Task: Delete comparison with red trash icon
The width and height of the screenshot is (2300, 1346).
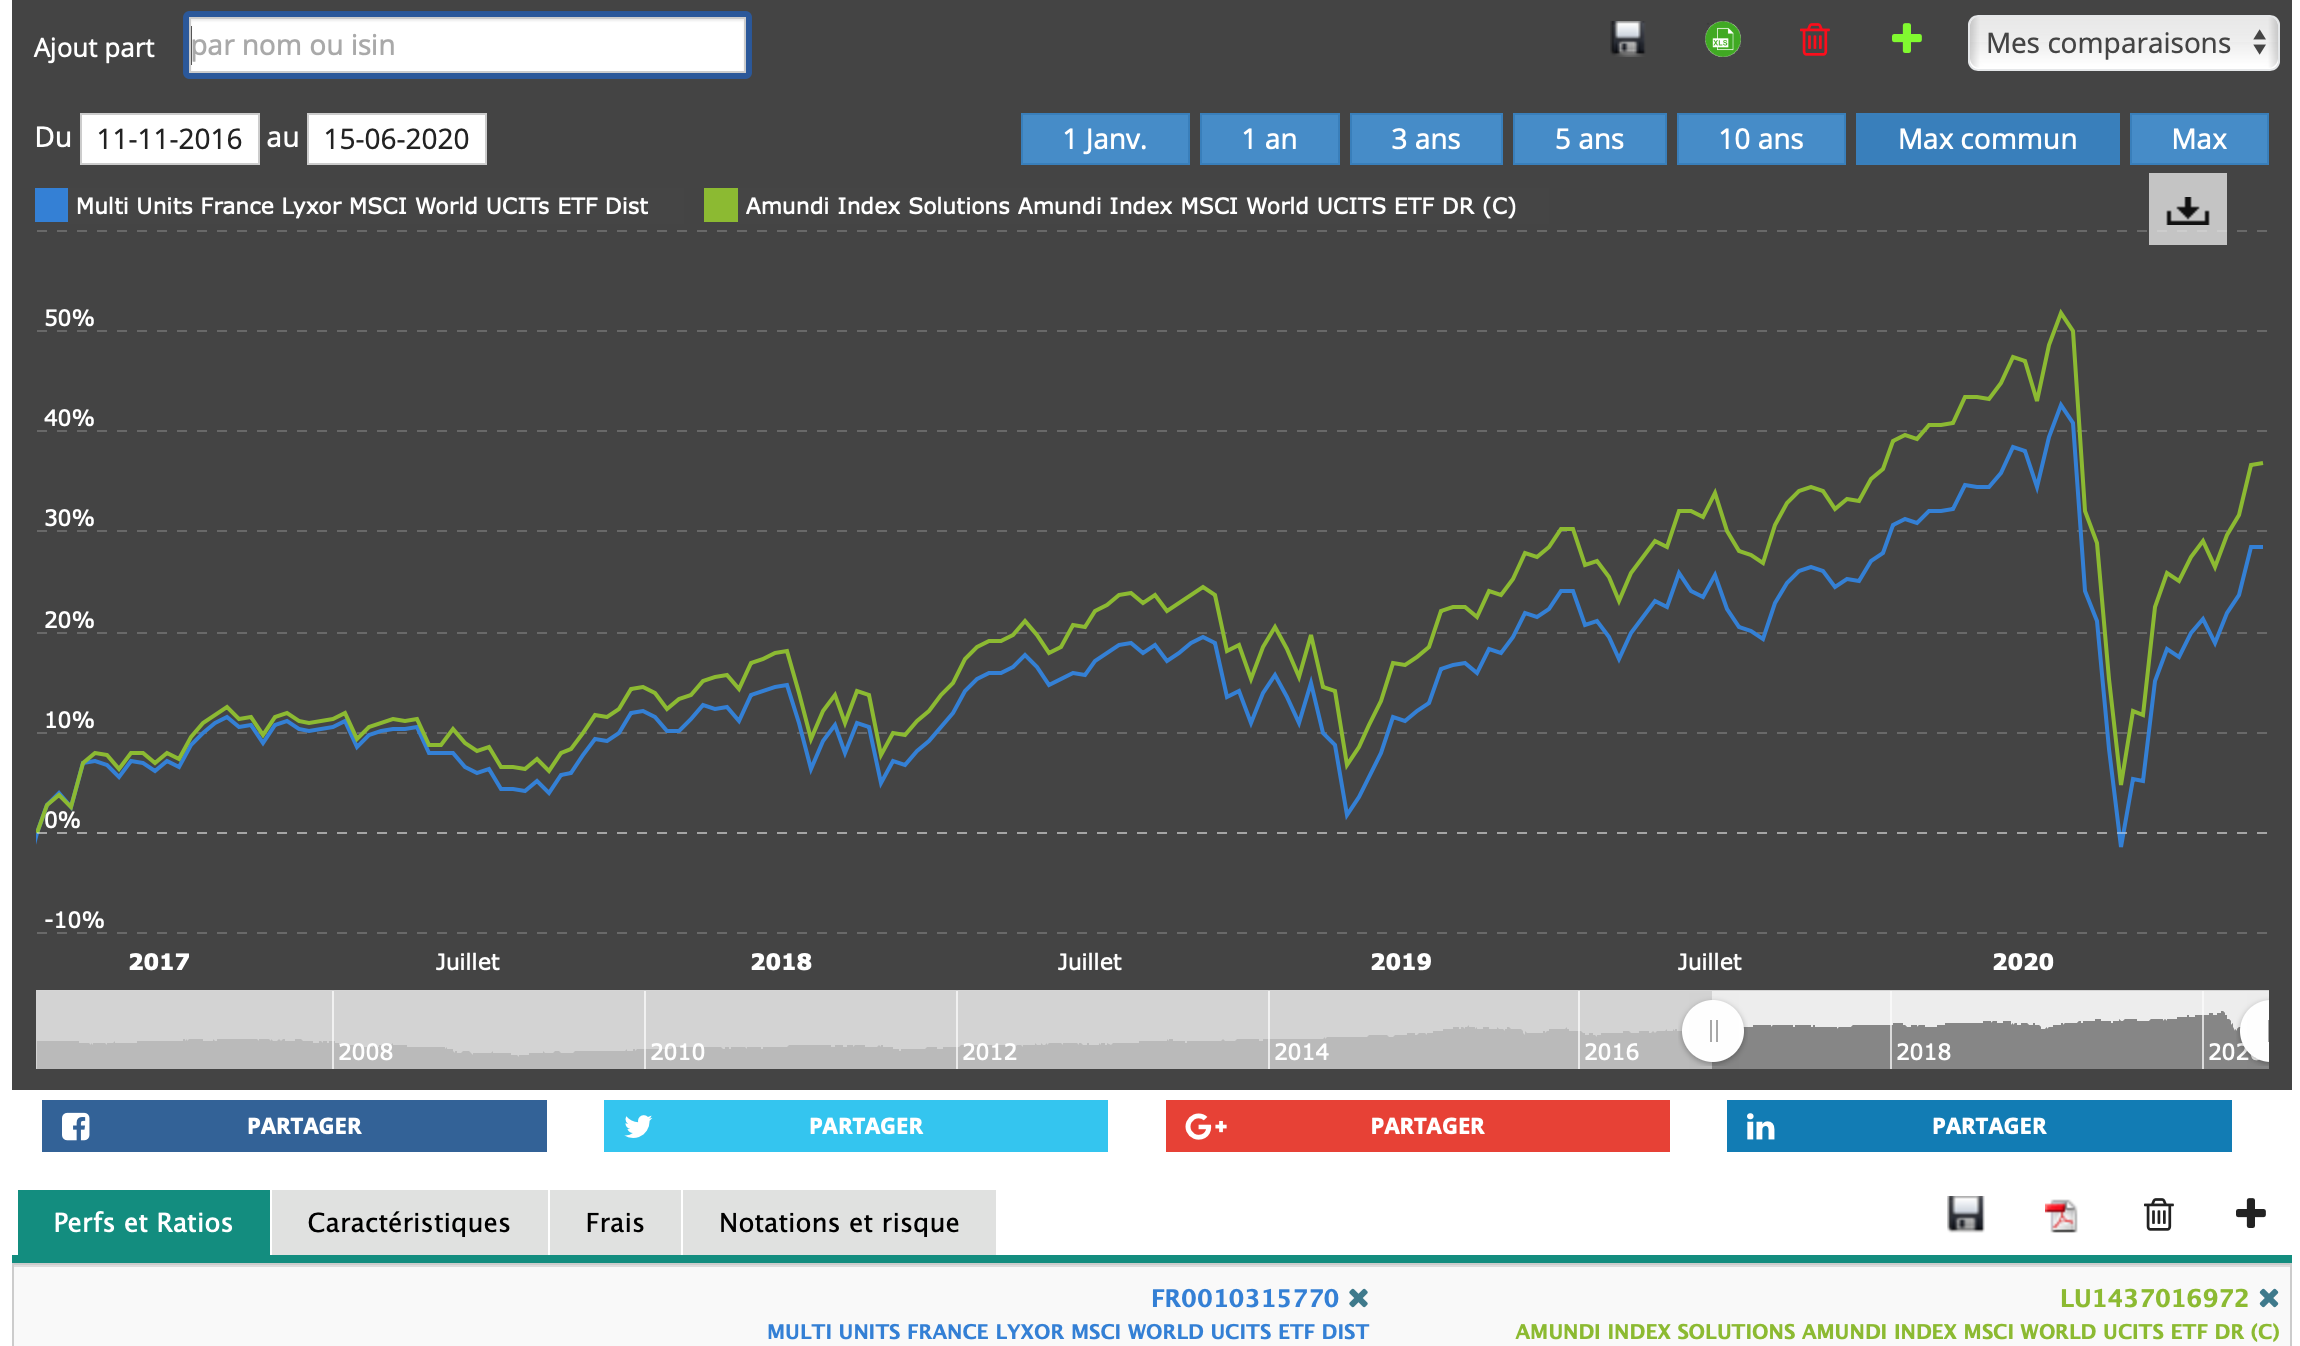Action: click(1814, 40)
